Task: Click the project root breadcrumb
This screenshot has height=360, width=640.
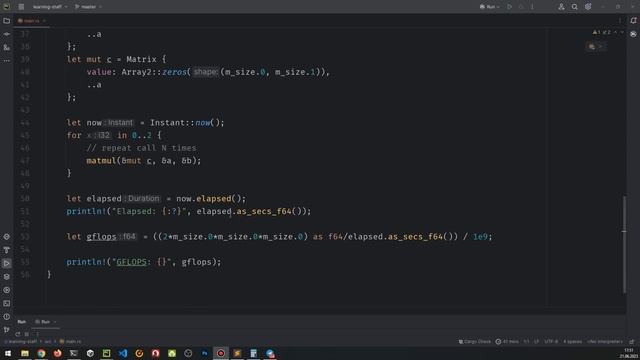Action: [20, 342]
